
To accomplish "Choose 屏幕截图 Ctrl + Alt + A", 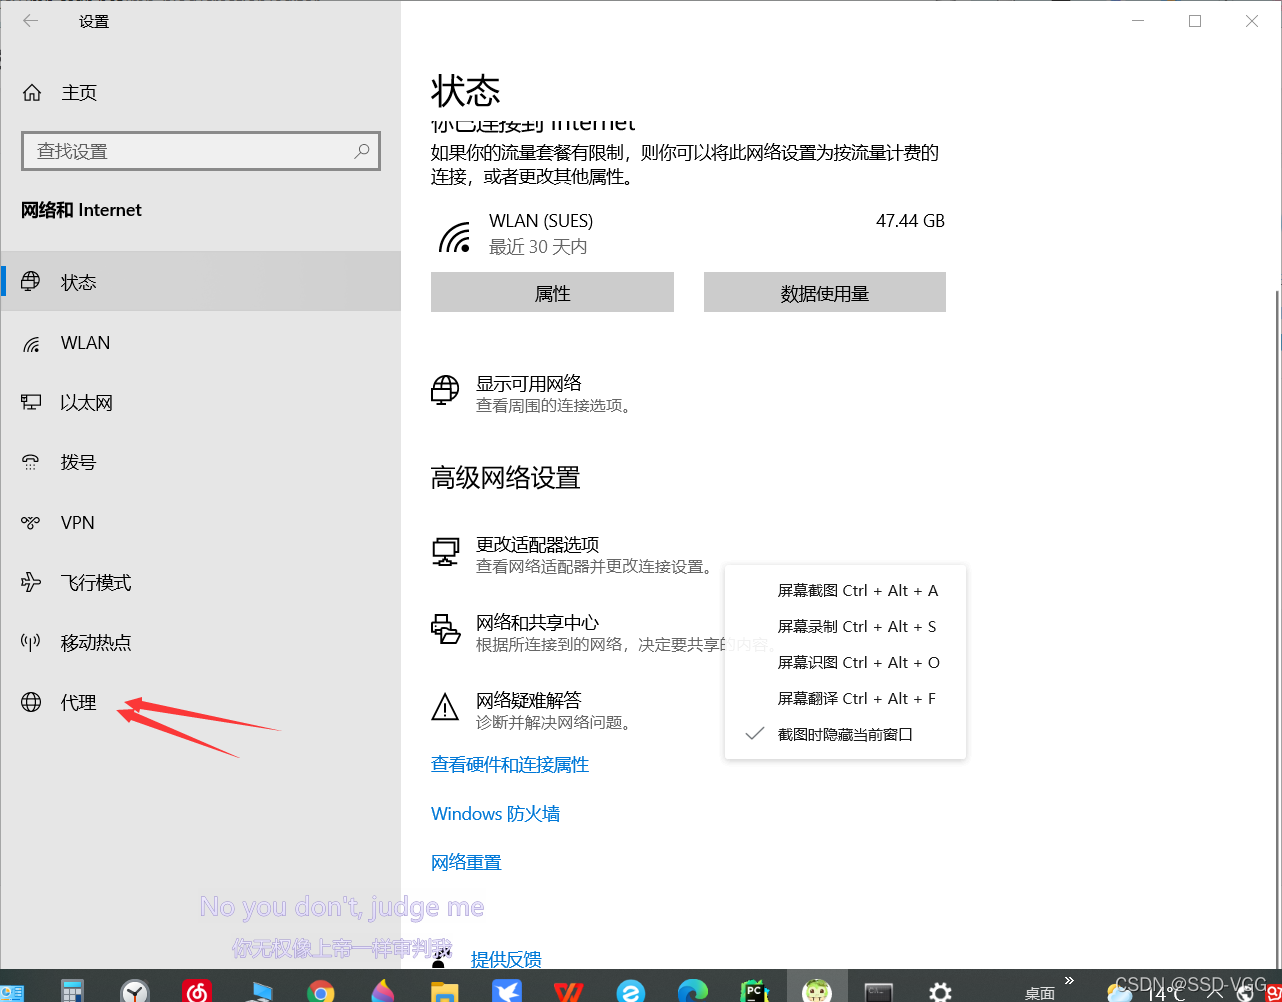I will click(857, 590).
